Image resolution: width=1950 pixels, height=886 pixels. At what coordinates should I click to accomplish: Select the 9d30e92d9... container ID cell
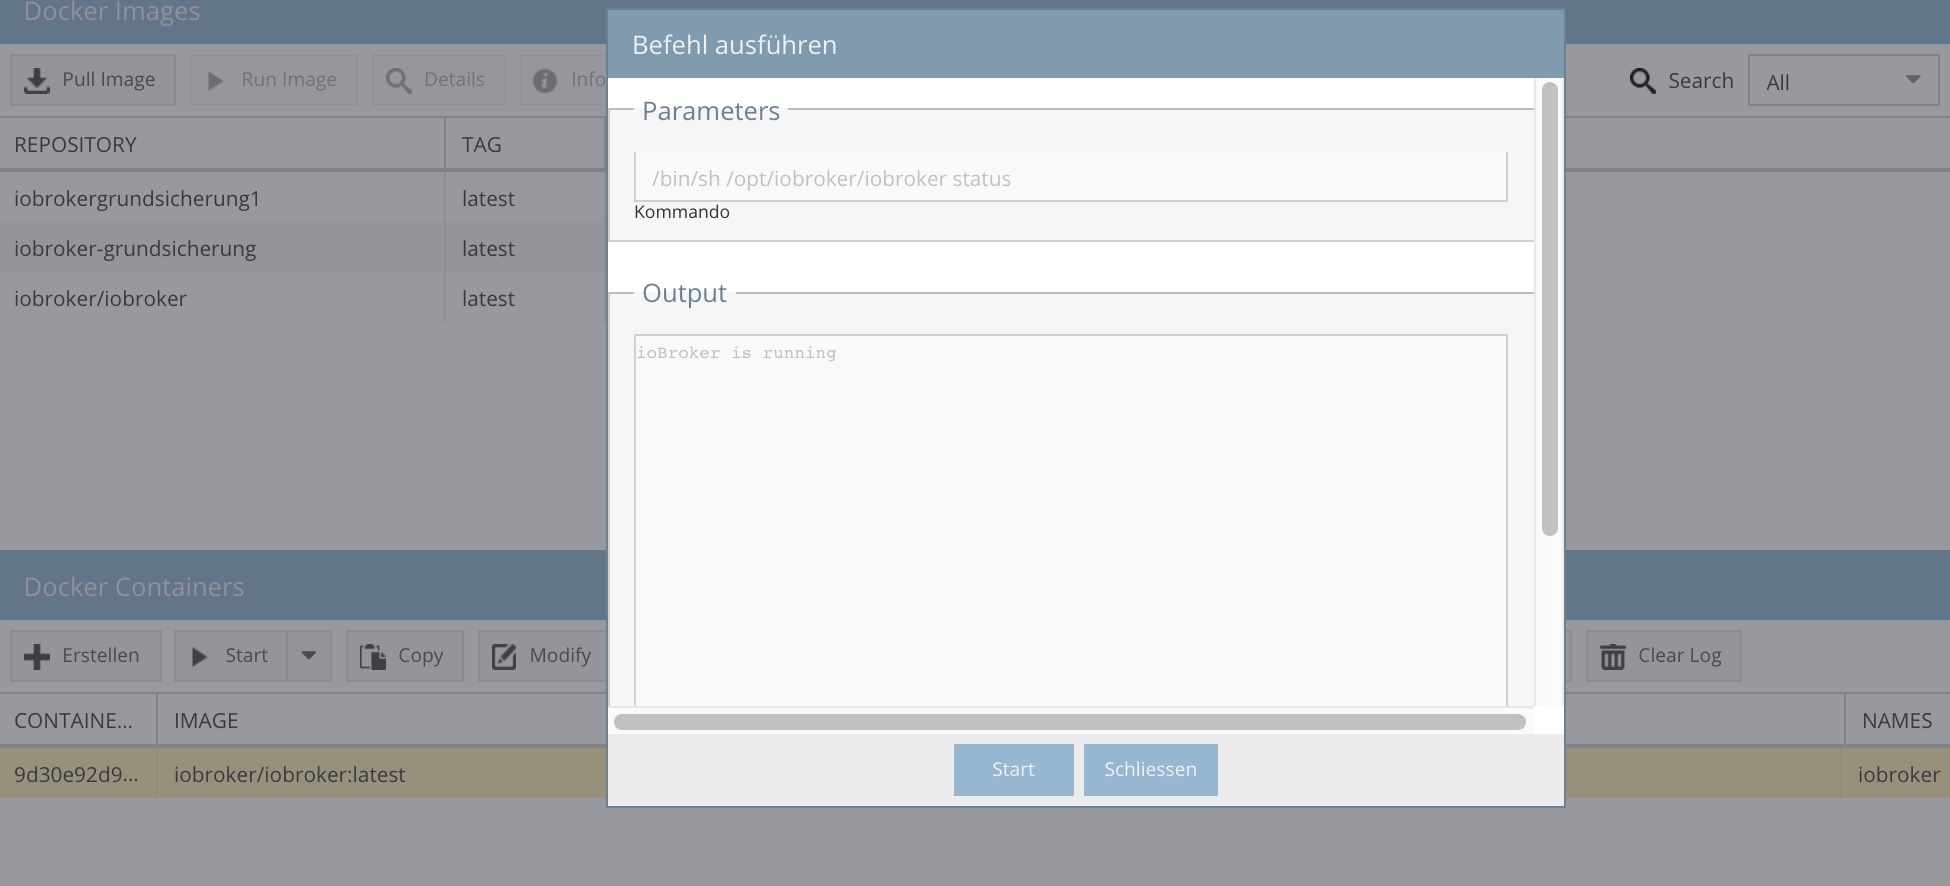click(x=78, y=774)
